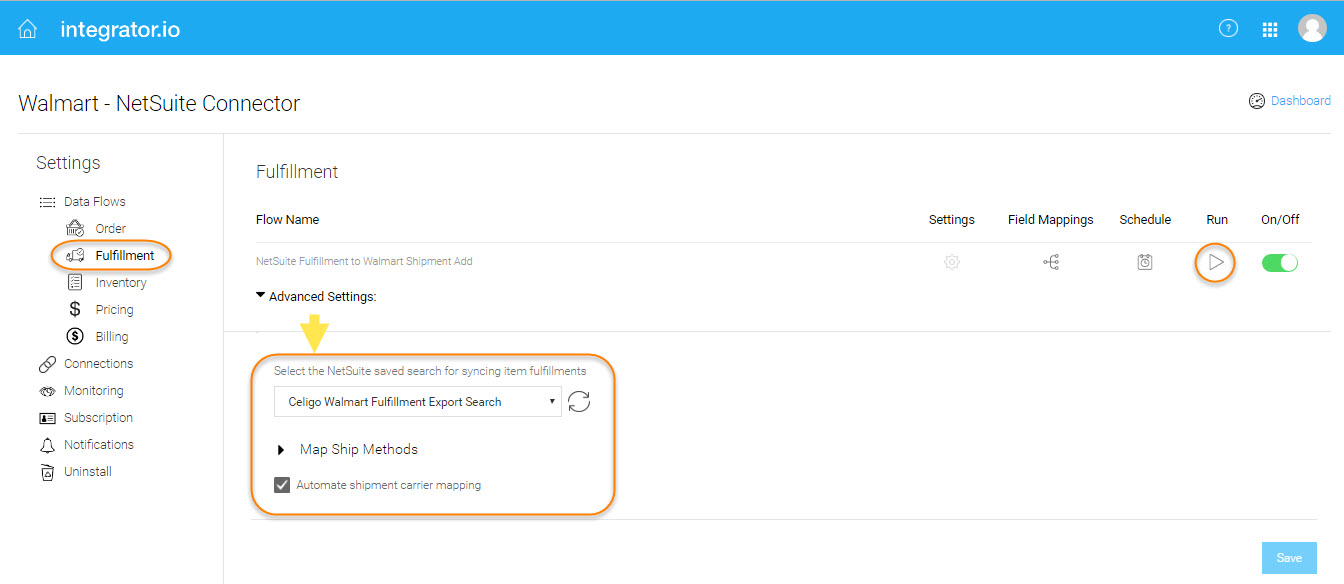Refresh the saved search list
This screenshot has width=1344, height=584.
point(579,402)
